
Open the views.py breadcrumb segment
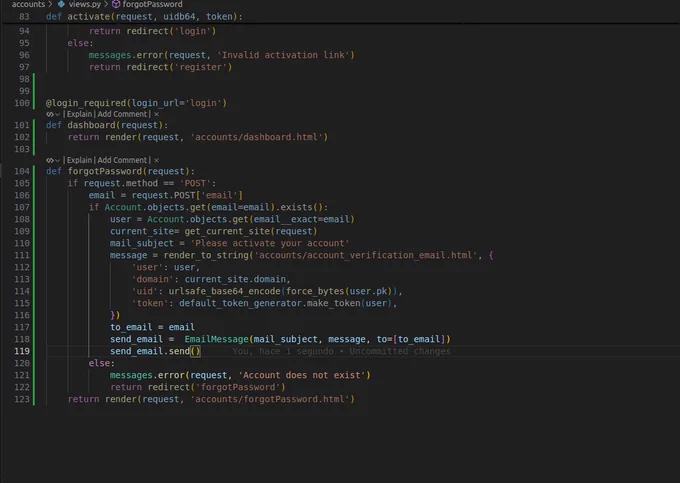(85, 4)
